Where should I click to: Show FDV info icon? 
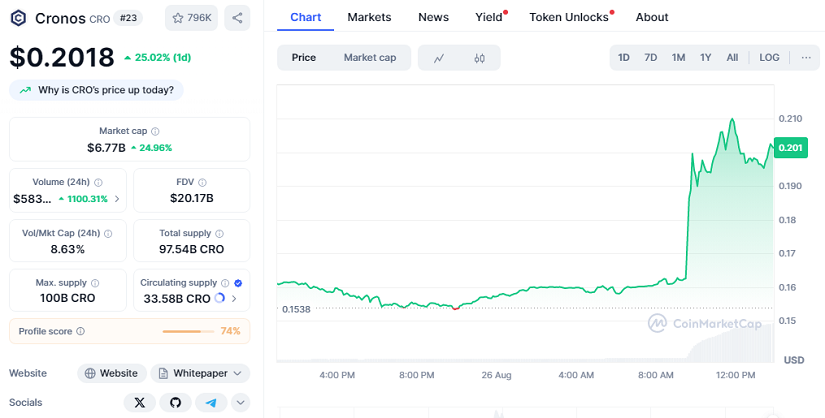[202, 182]
